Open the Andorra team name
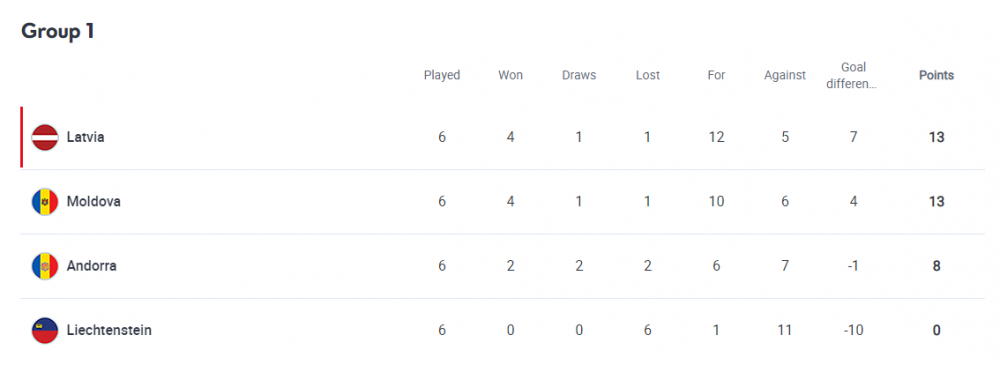The image size is (1000, 365). [91, 266]
